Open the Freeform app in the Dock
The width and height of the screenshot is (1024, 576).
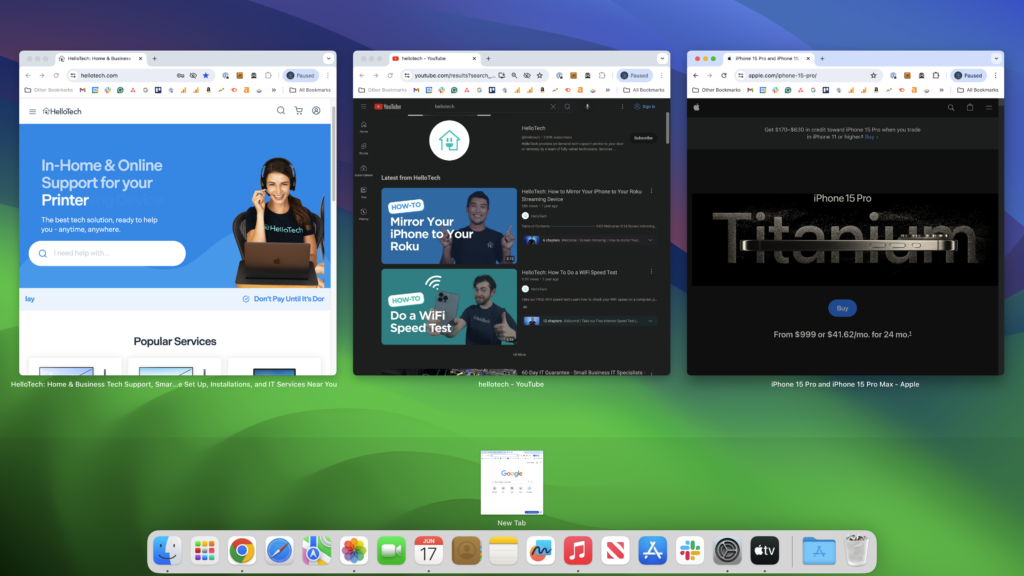coord(540,550)
